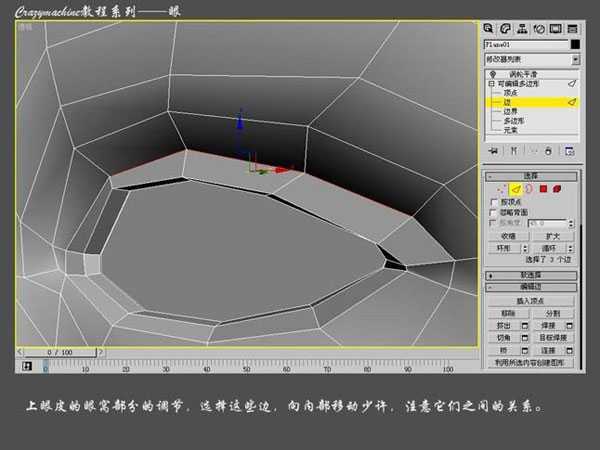
Task: Collapse the 选择 rollout header
Action: (x=531, y=176)
